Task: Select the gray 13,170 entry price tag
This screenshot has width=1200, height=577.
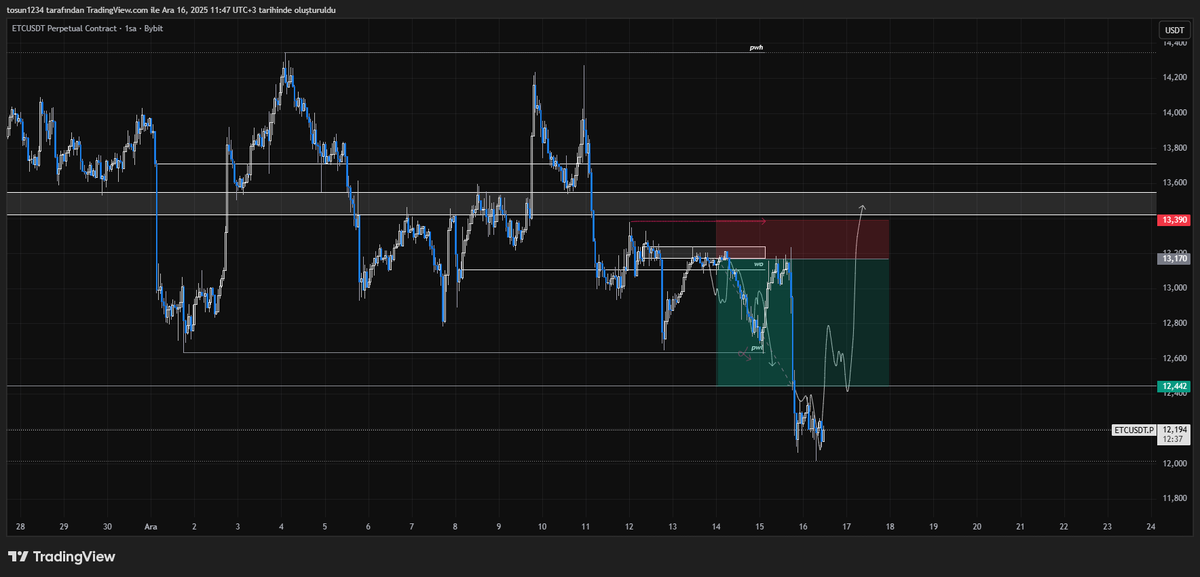Action: click(x=1172, y=258)
